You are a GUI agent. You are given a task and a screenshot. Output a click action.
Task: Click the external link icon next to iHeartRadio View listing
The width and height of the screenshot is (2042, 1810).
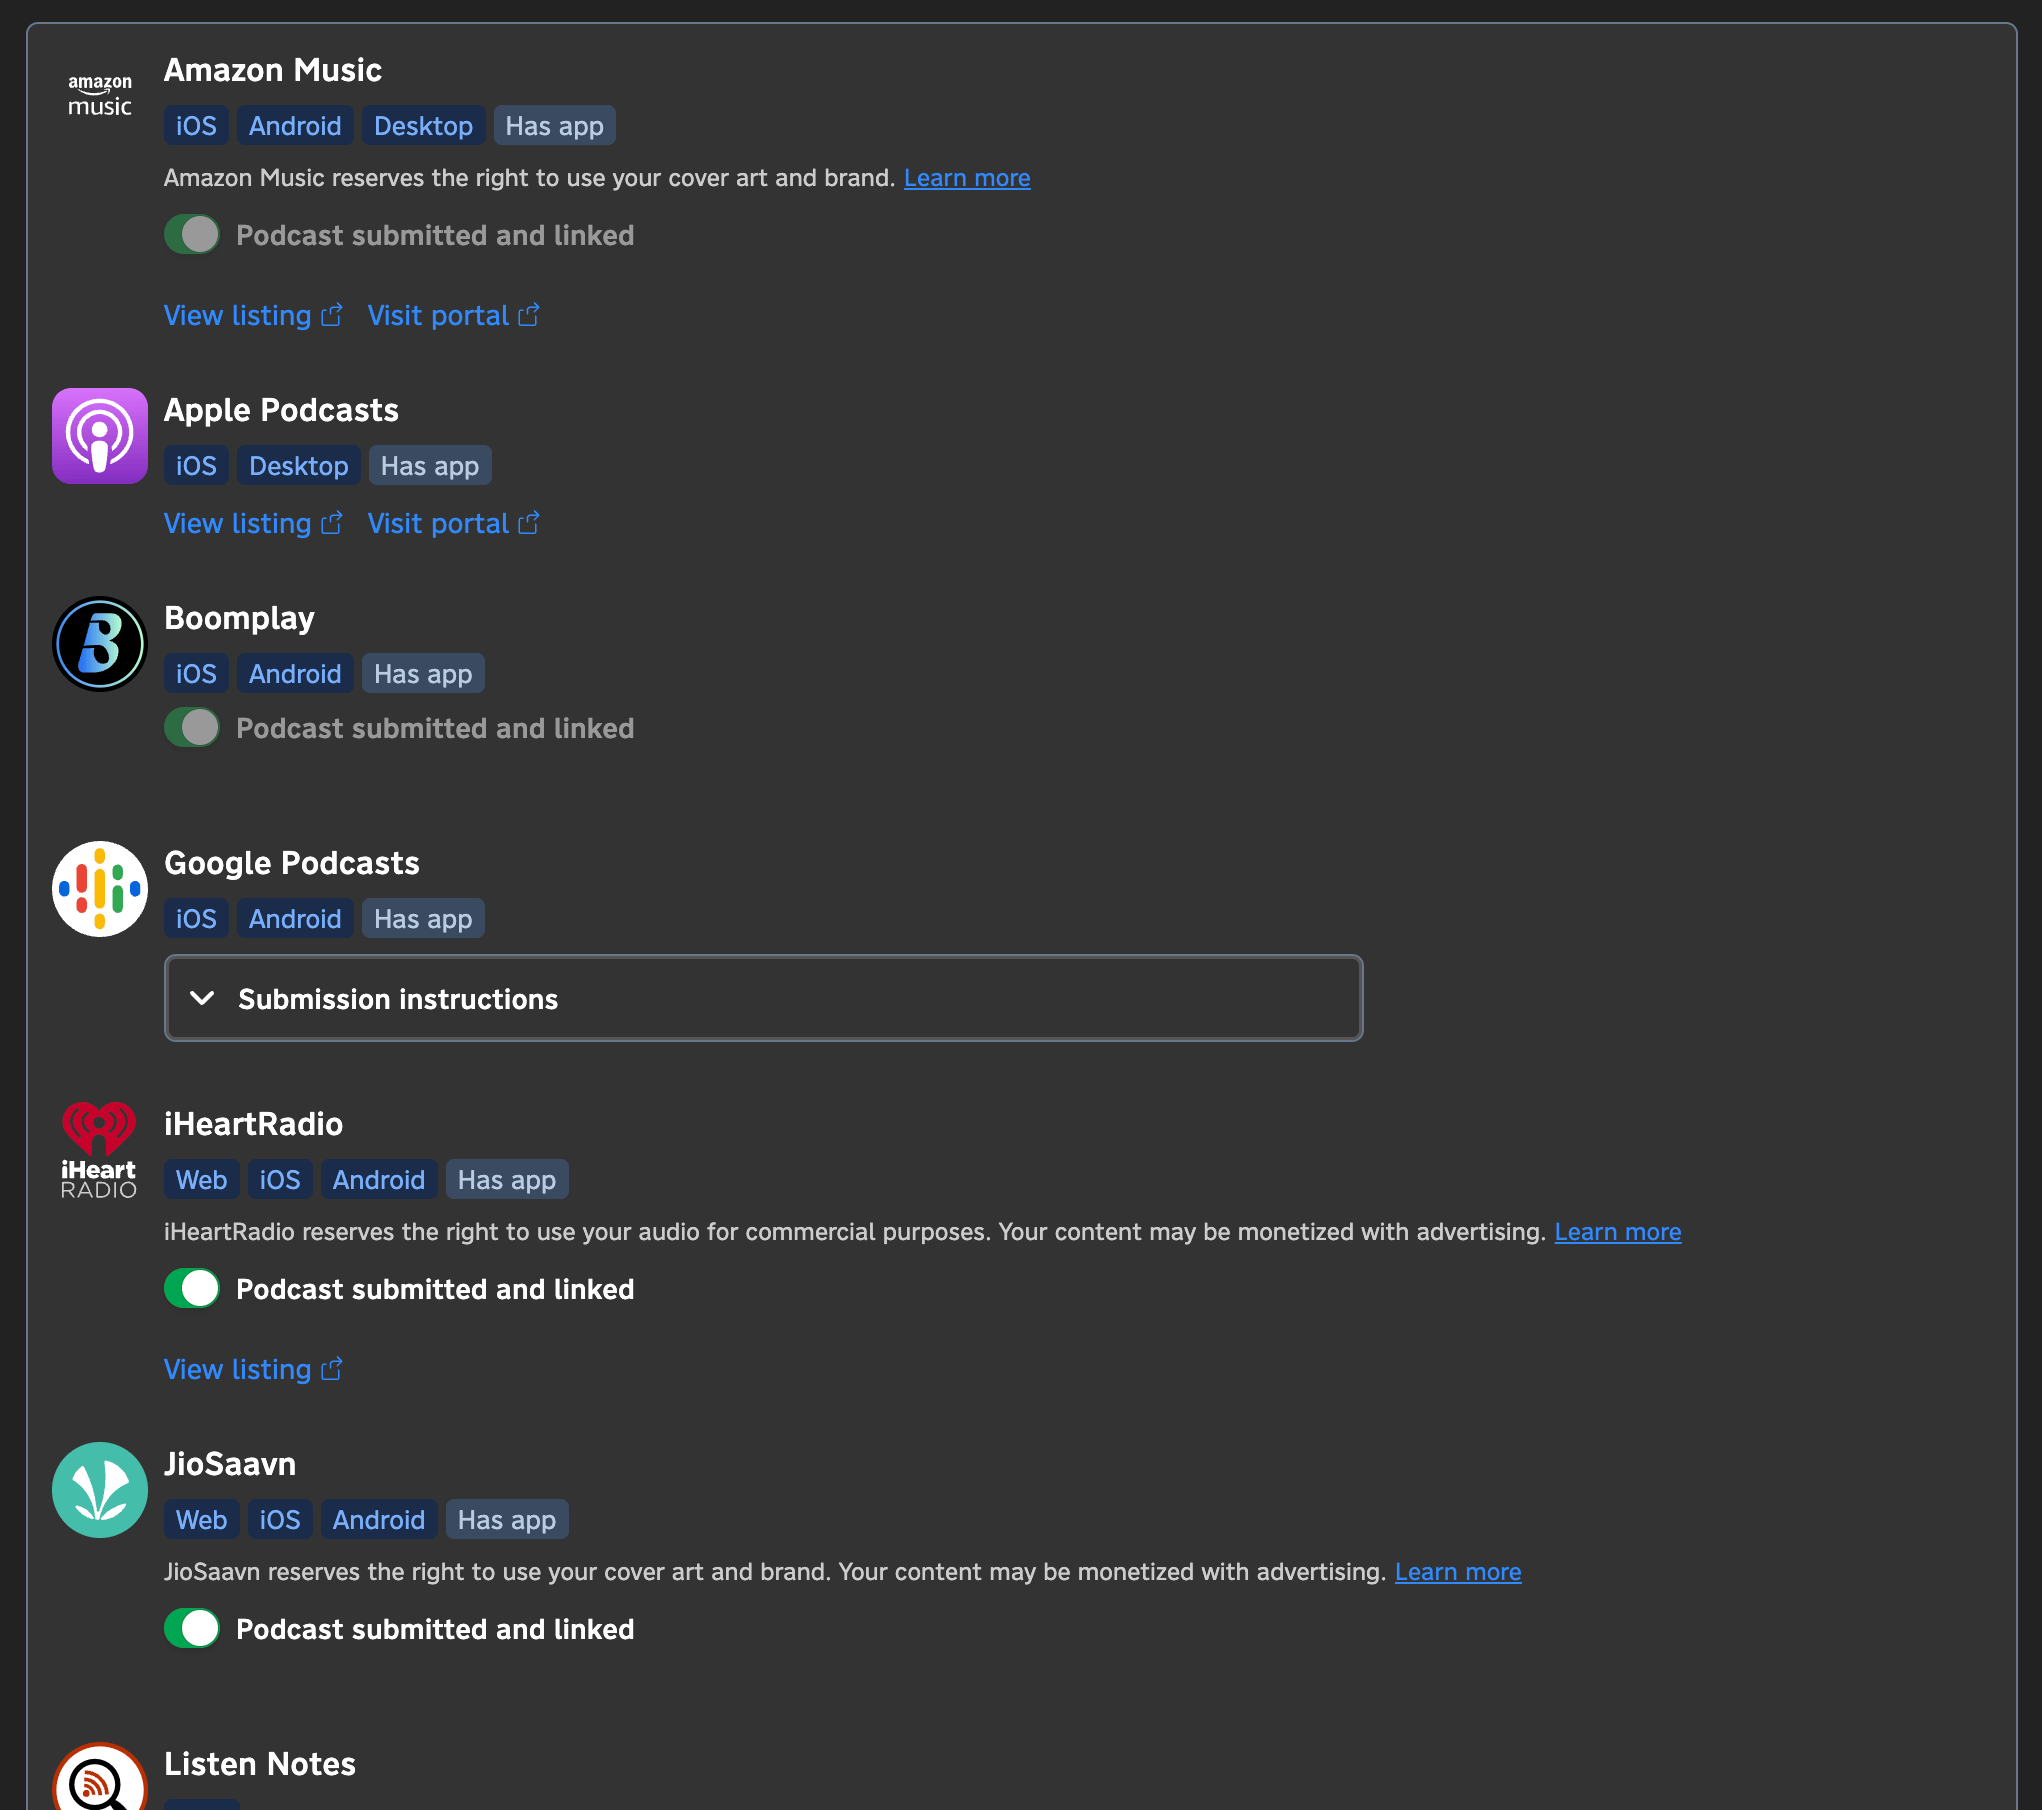[x=331, y=1369]
